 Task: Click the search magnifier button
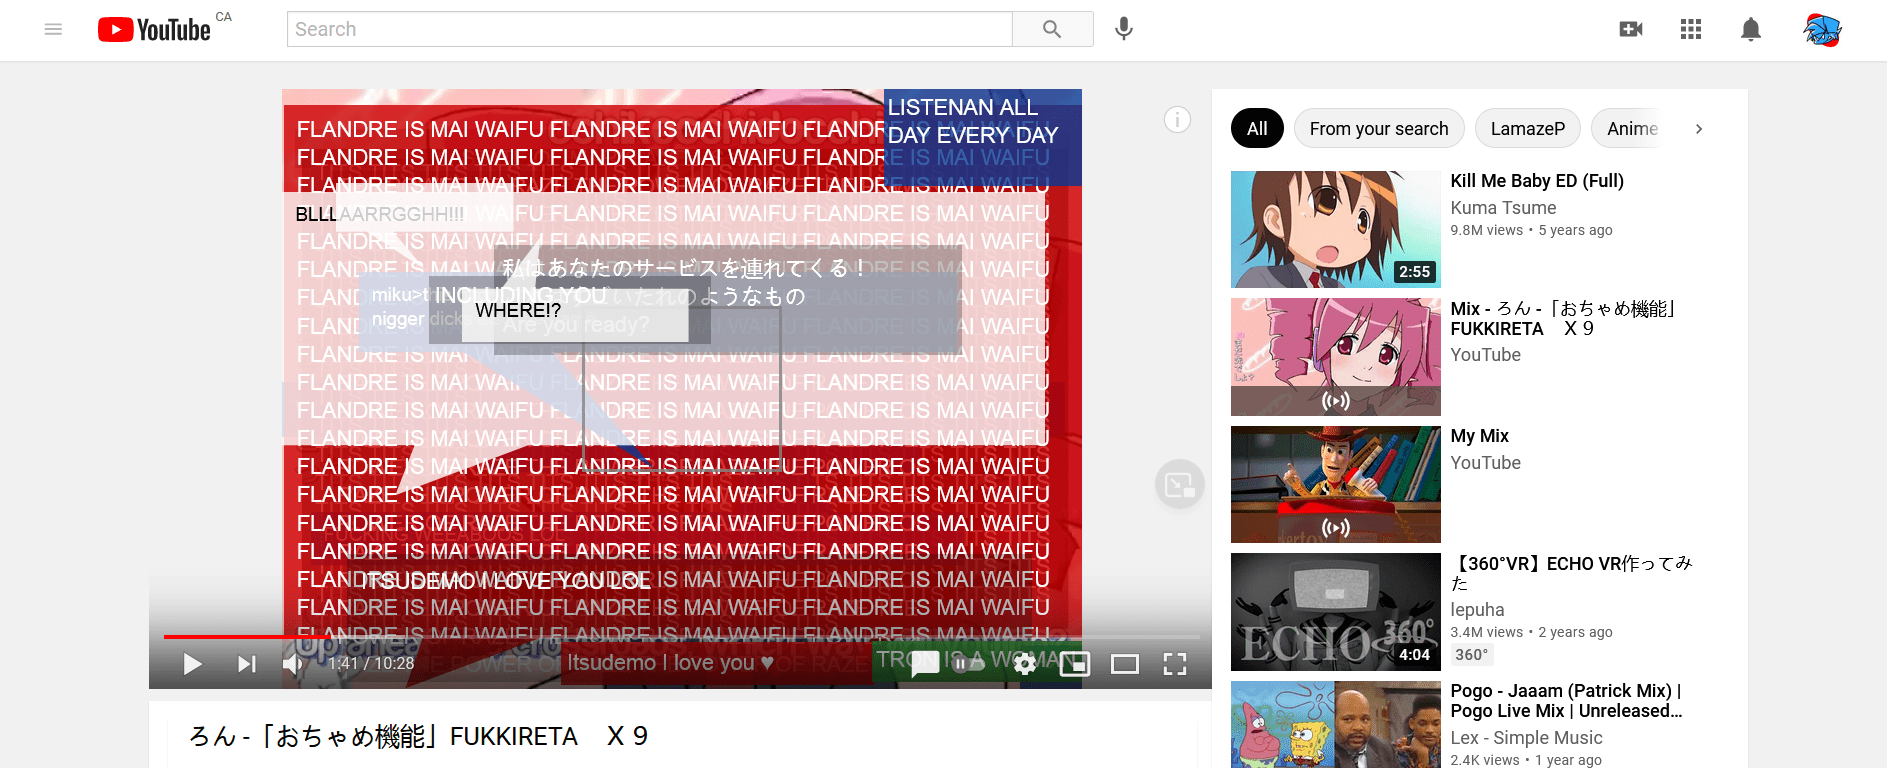click(x=1052, y=29)
